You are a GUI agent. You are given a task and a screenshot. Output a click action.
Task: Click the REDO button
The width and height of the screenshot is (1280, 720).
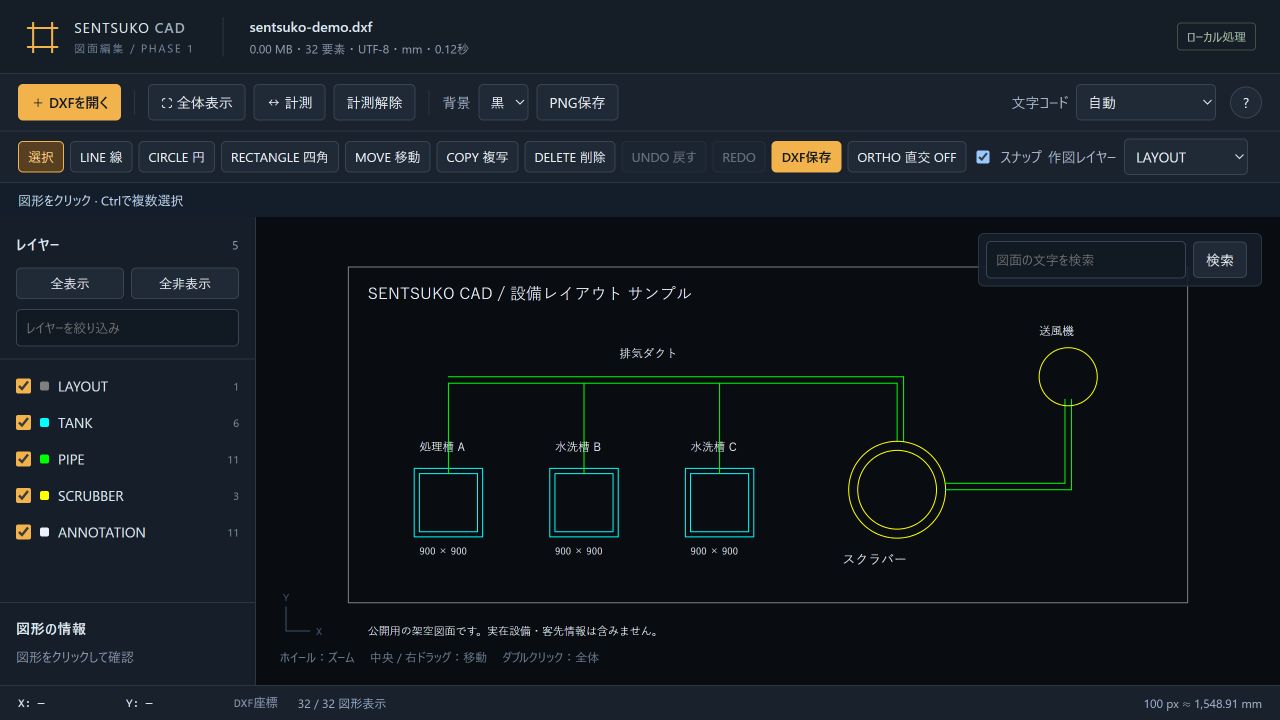[739, 157]
